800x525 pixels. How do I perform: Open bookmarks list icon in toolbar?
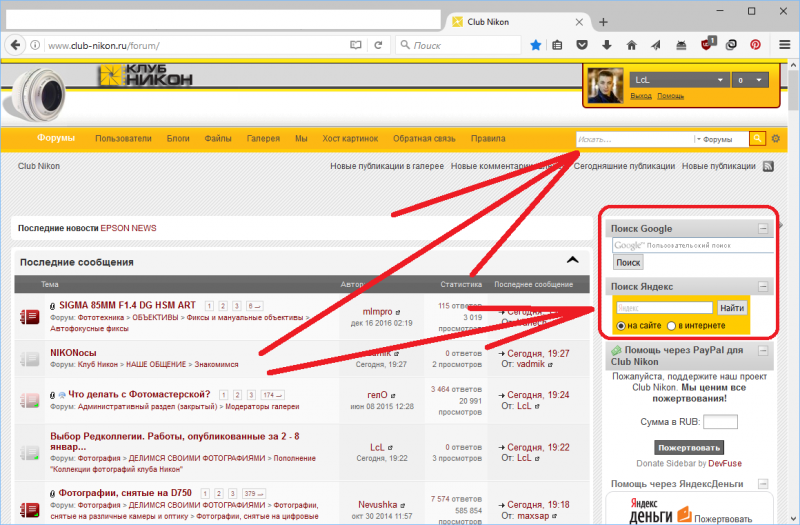click(x=557, y=45)
